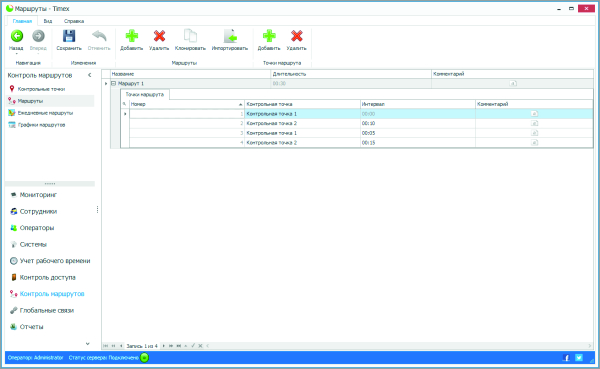Switch to Сотрудники module

pos(38,211)
